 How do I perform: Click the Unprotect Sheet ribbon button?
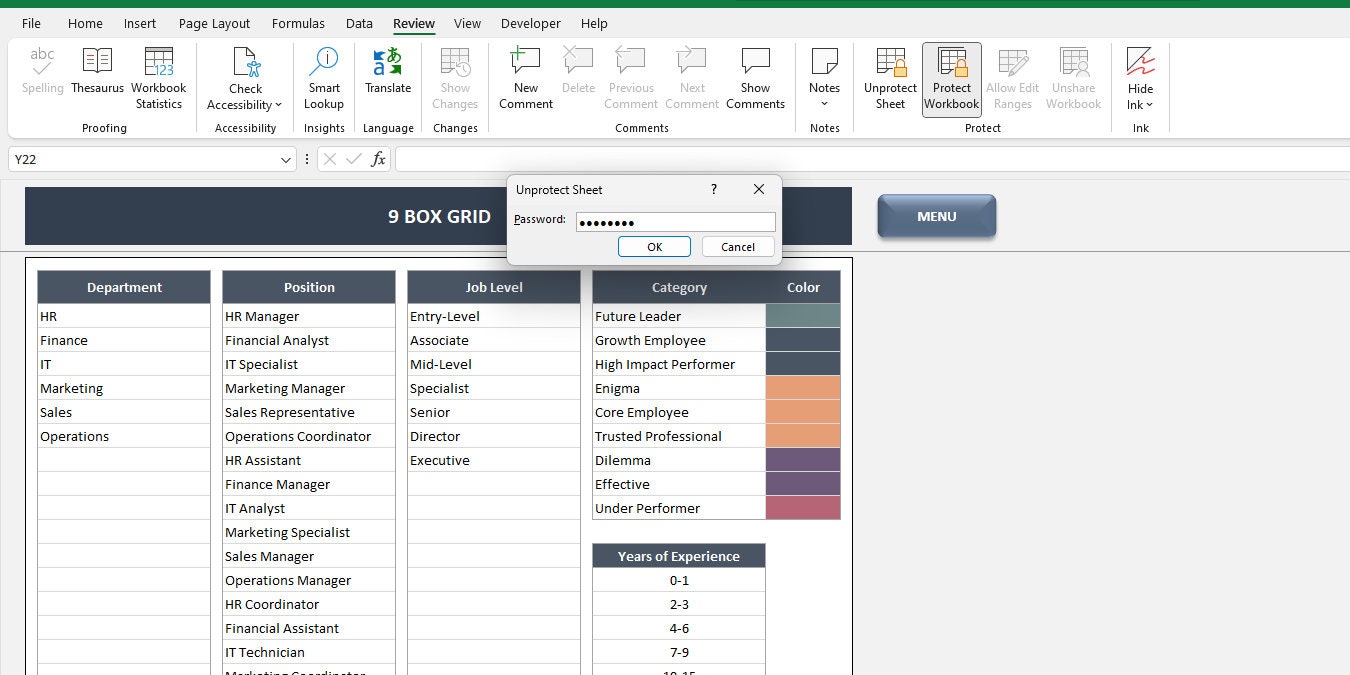(890, 80)
